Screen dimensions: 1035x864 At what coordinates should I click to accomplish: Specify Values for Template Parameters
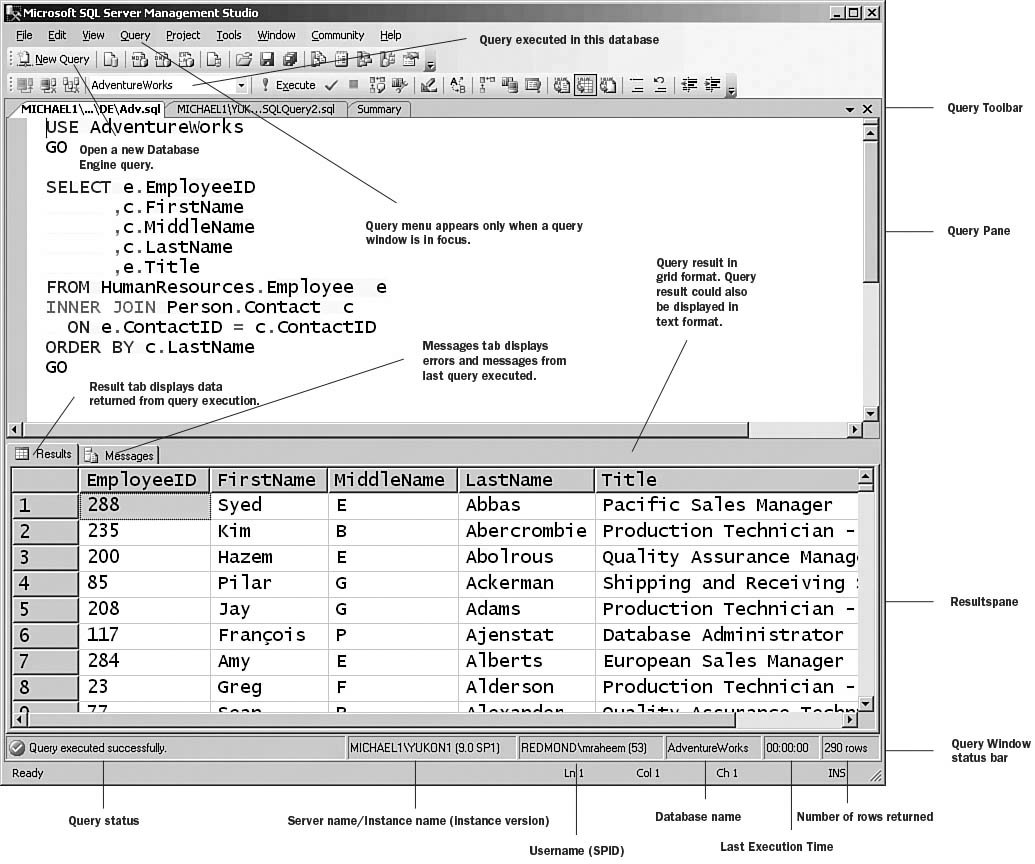click(x=457, y=85)
